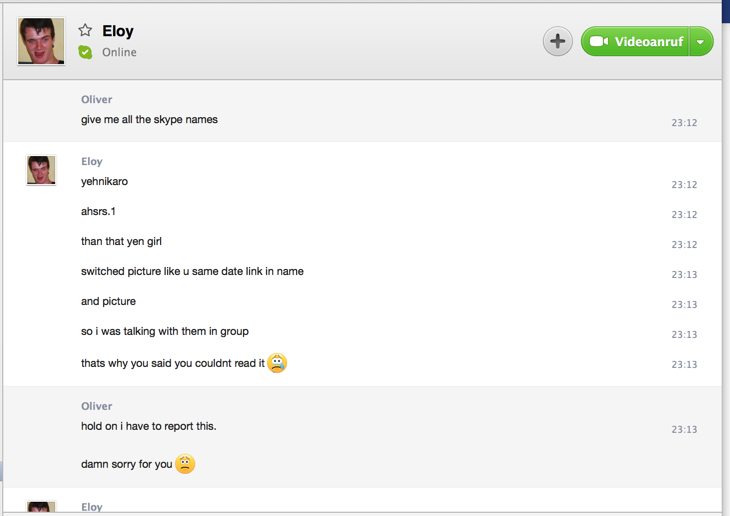Click the message 'ahsrs.1'
This screenshot has width=730, height=516.
point(98,212)
